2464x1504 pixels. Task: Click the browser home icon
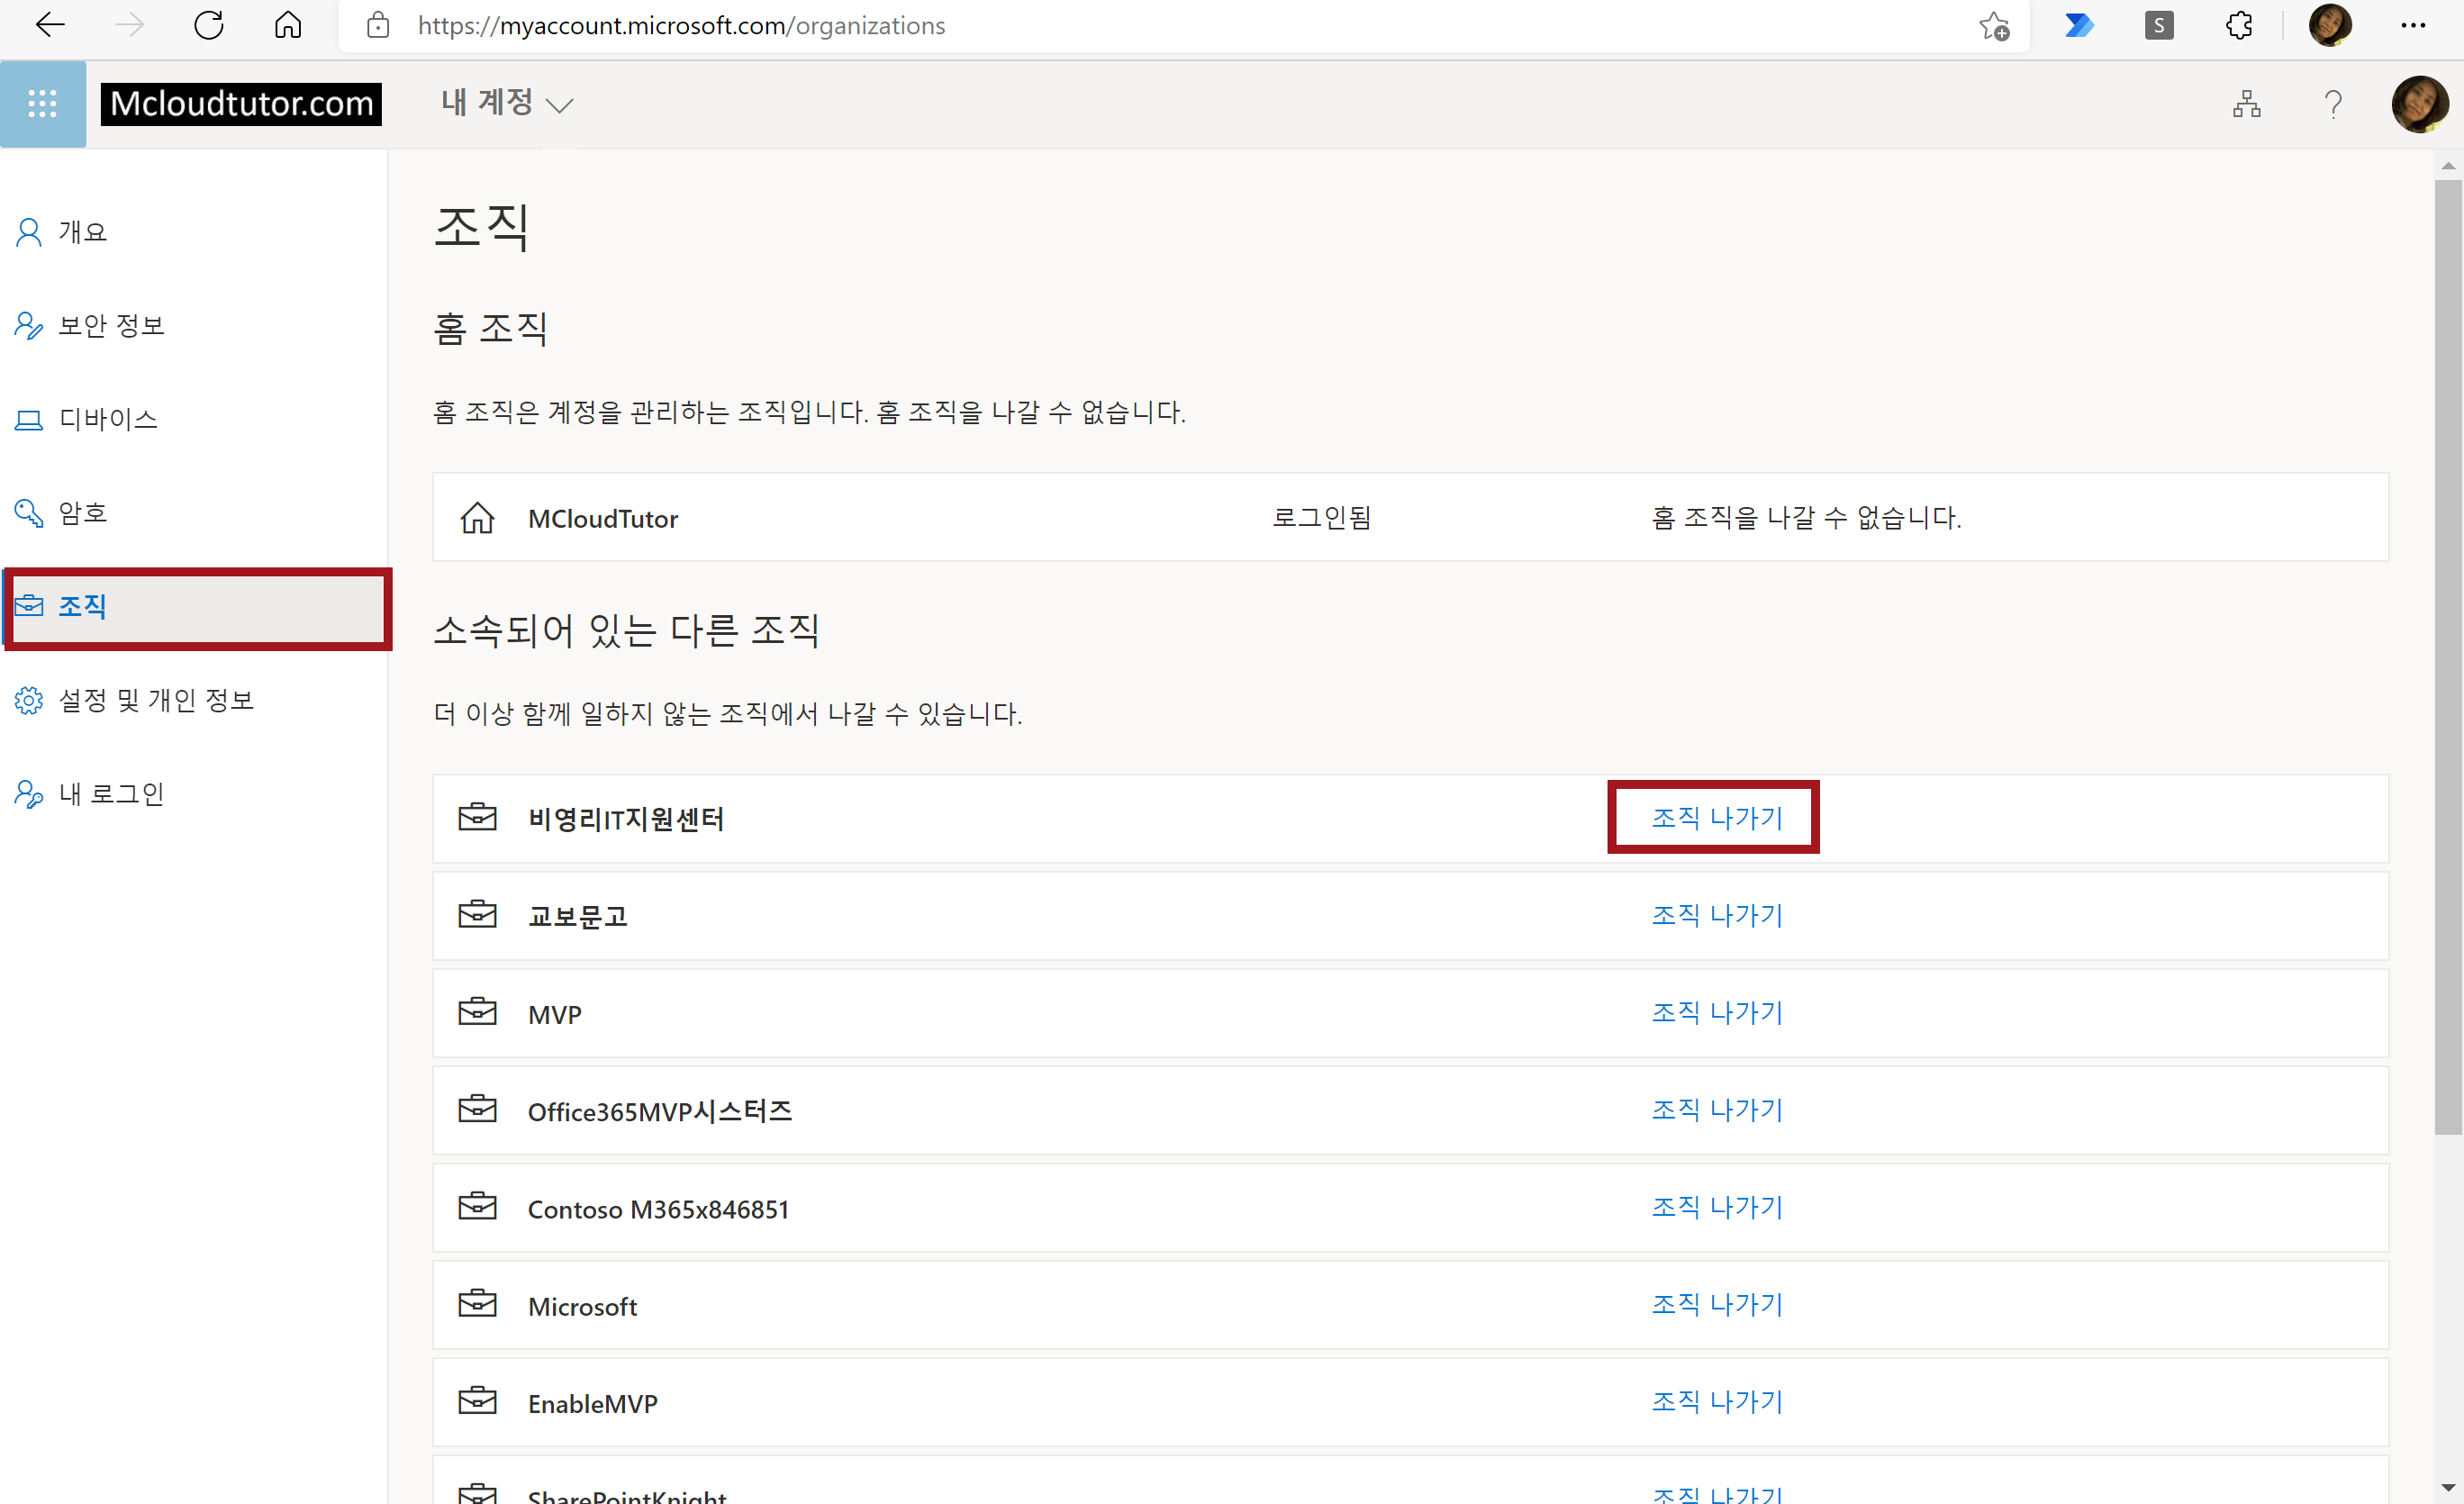[288, 26]
